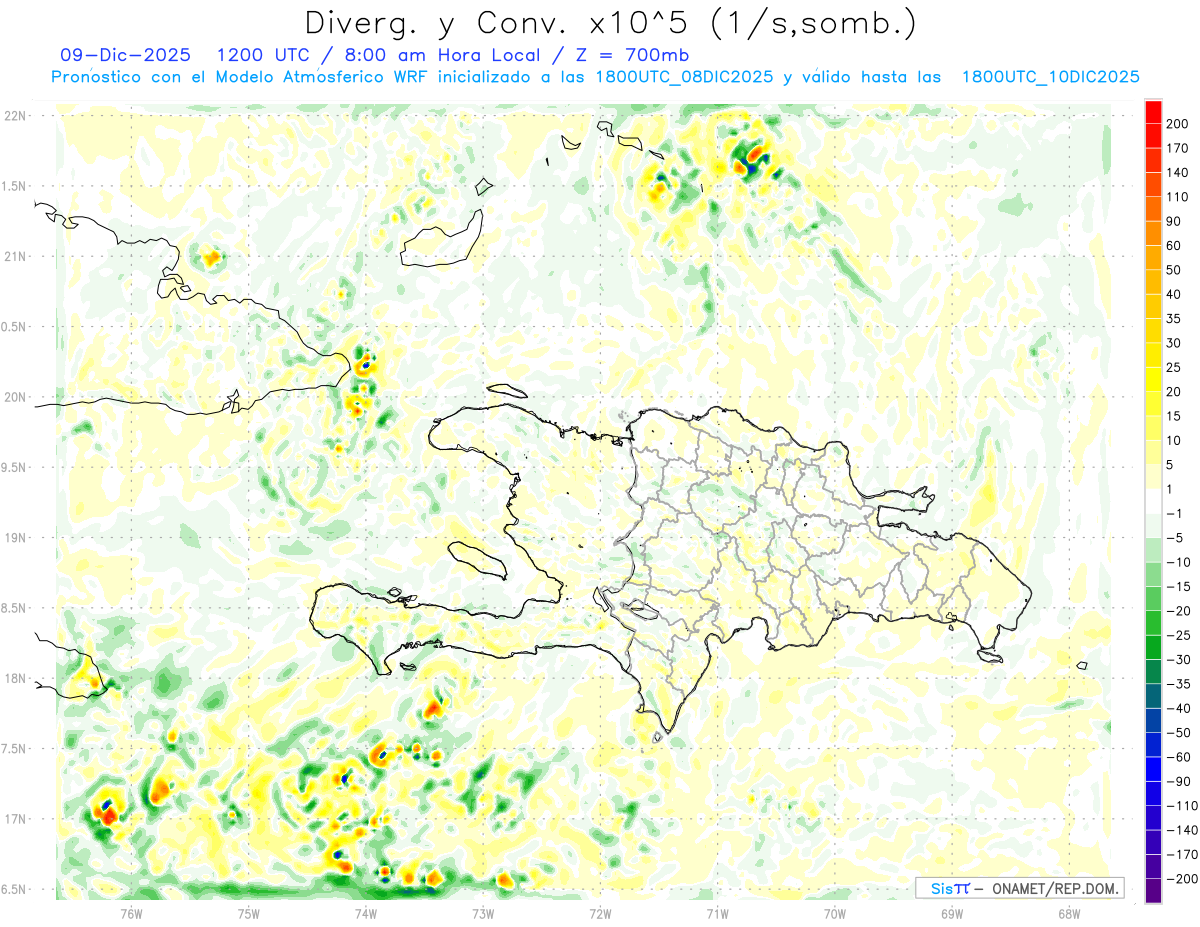Click the '20N' latitude label
The height and width of the screenshot is (927, 1200).
pyautogui.click(x=16, y=397)
